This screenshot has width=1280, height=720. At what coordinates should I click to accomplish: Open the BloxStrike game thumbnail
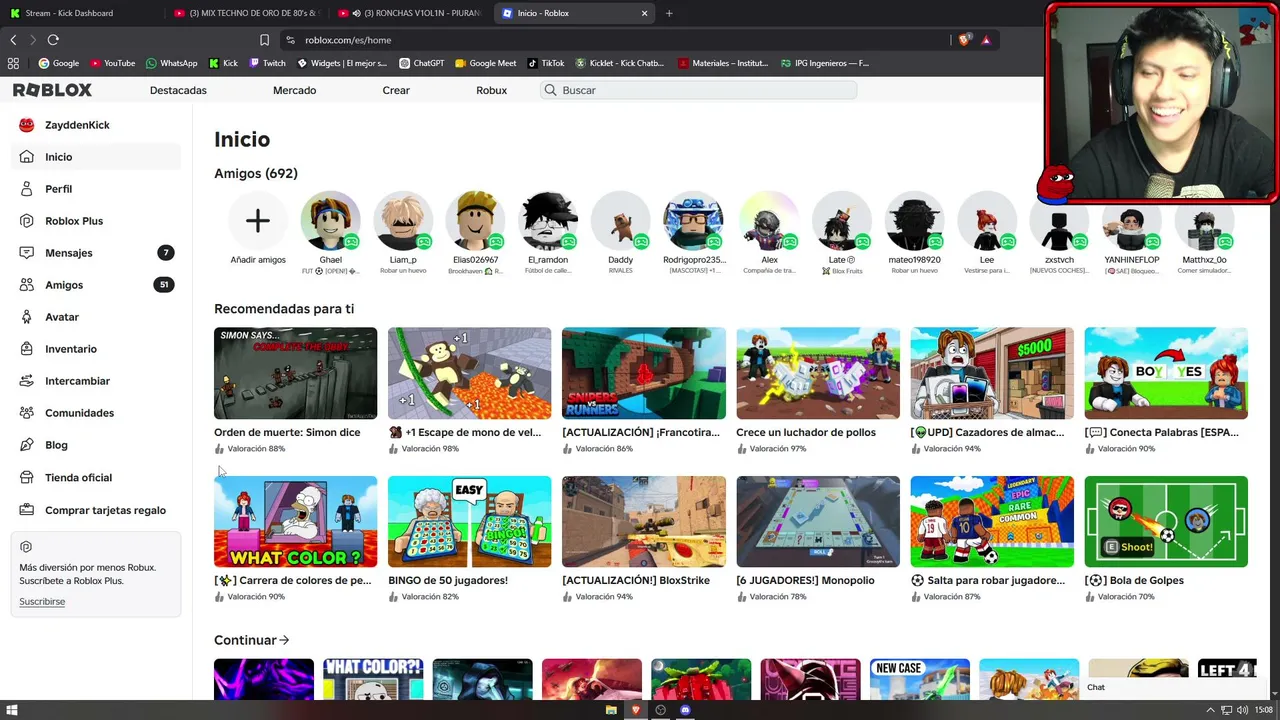(644, 521)
